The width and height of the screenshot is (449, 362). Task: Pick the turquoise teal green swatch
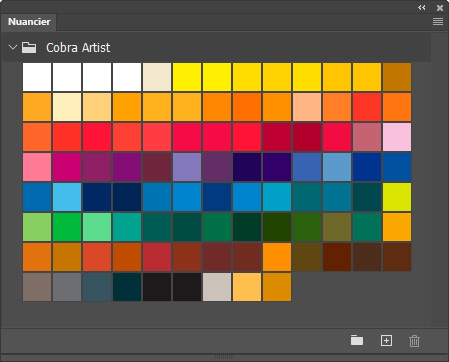point(127,227)
